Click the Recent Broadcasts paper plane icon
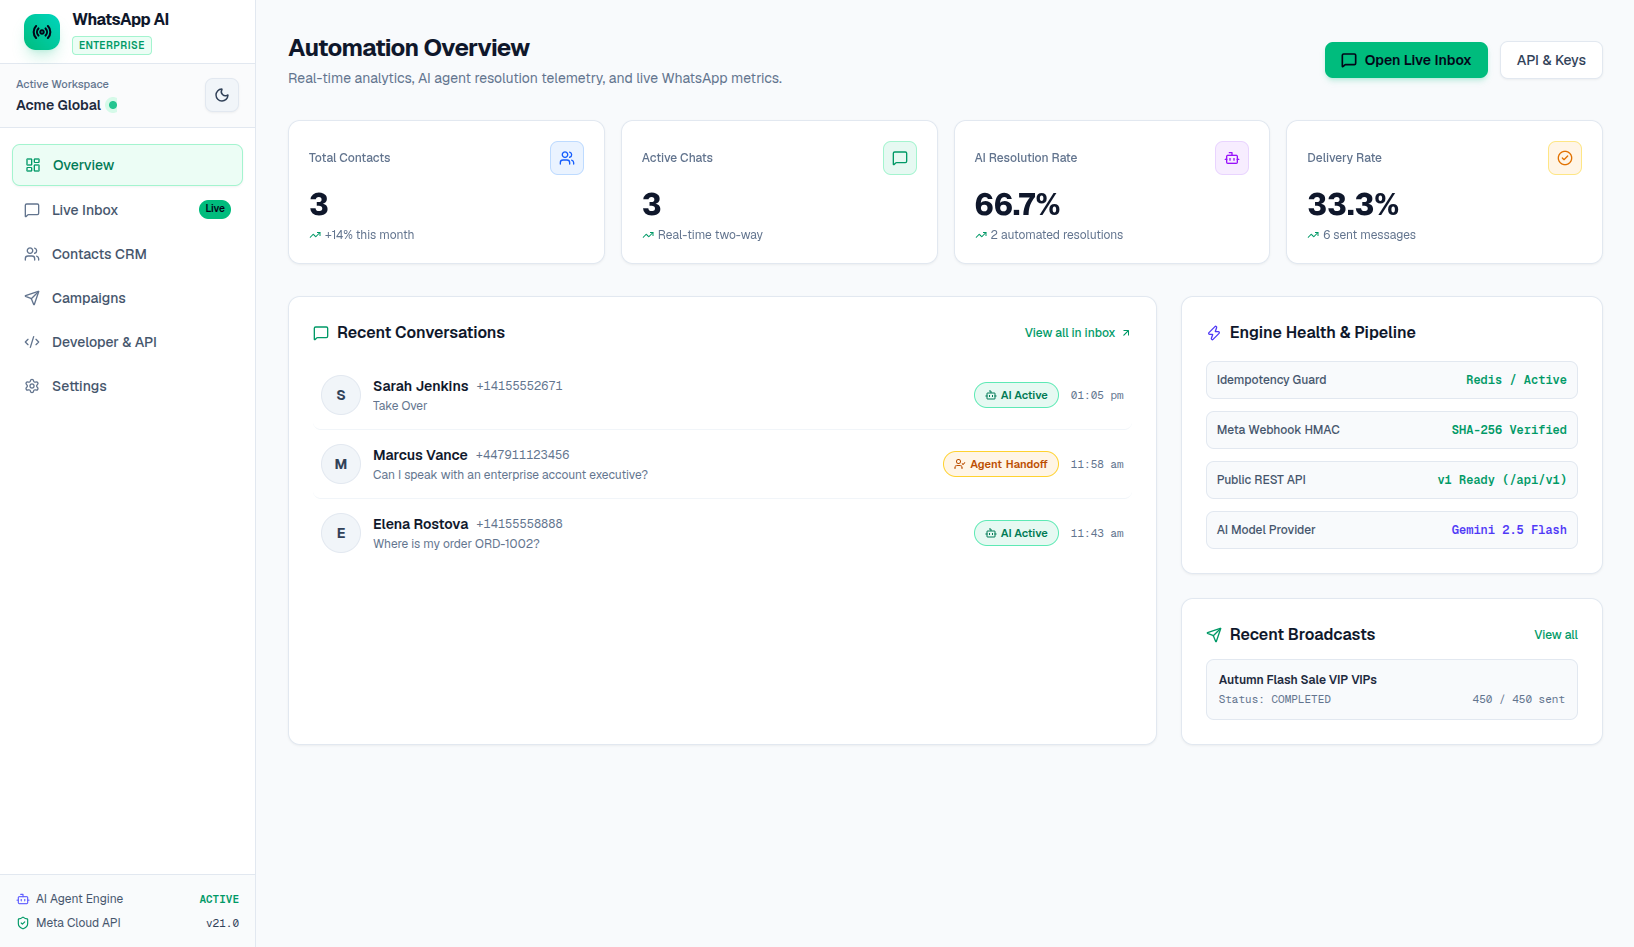Image resolution: width=1634 pixels, height=947 pixels. pos(1214,635)
